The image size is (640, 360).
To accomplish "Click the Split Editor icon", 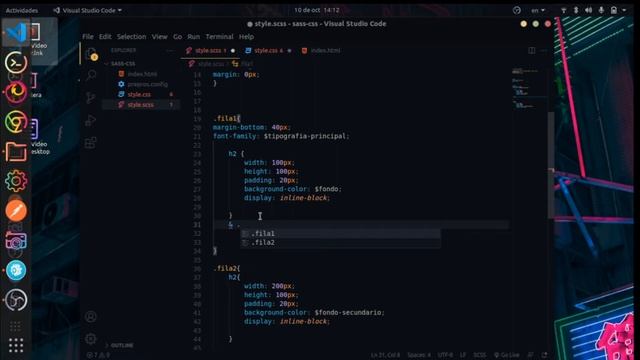I will [x=531, y=51].
